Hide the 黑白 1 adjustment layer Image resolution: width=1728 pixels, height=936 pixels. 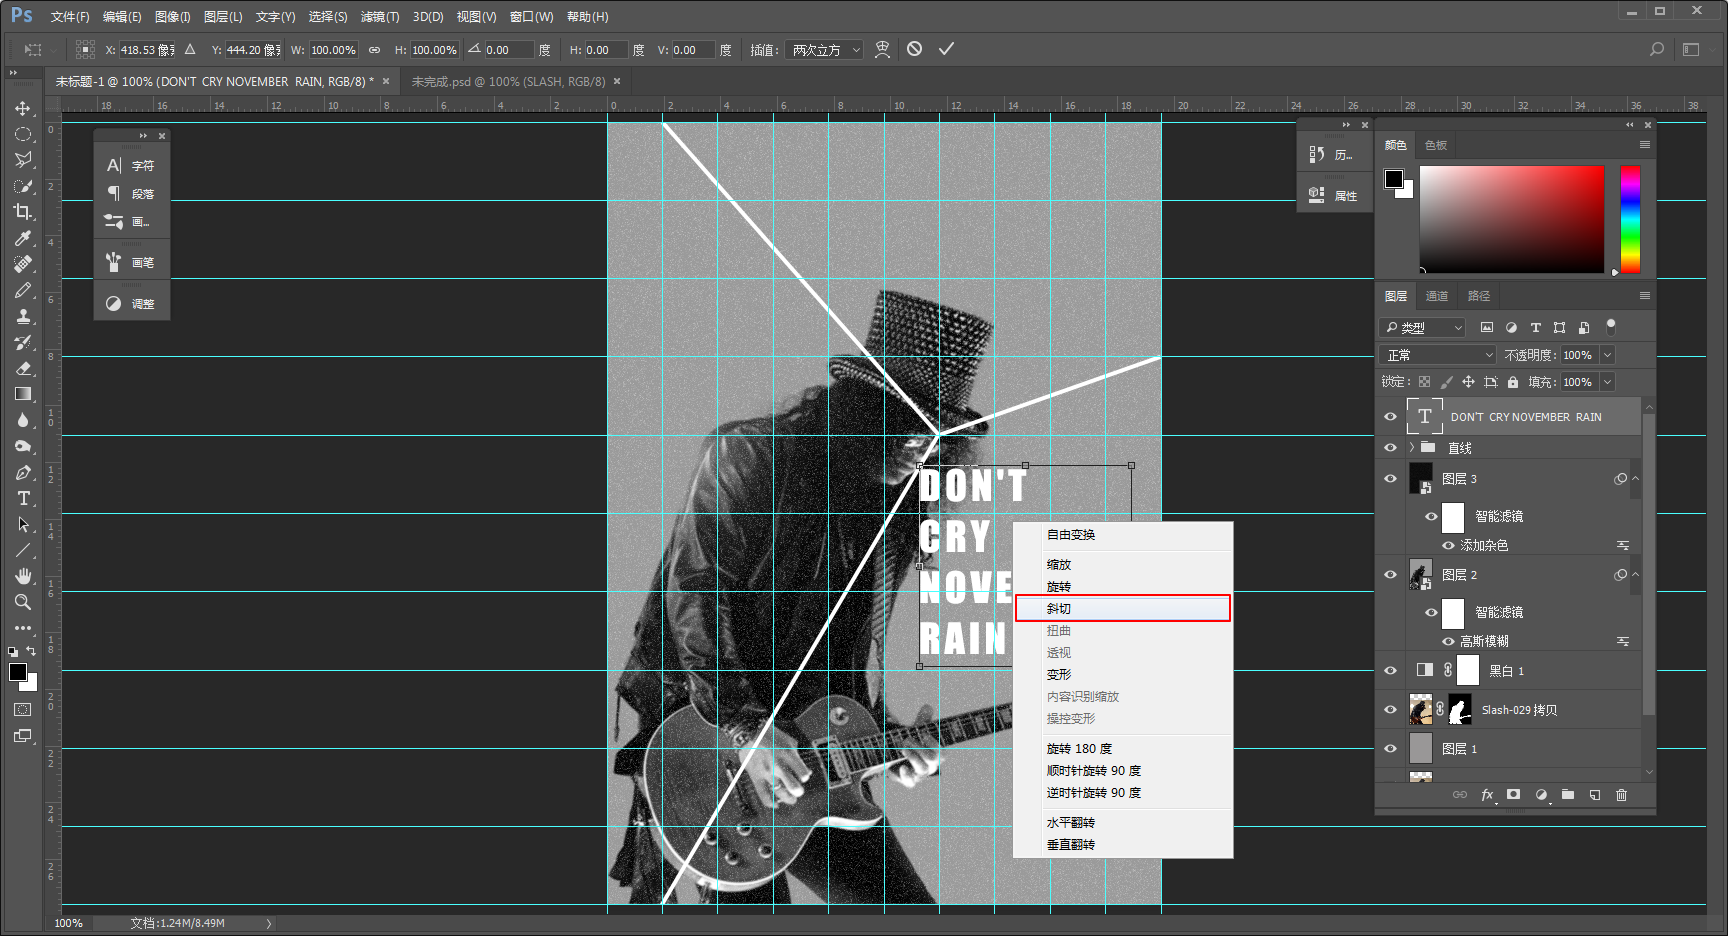pyautogui.click(x=1390, y=671)
